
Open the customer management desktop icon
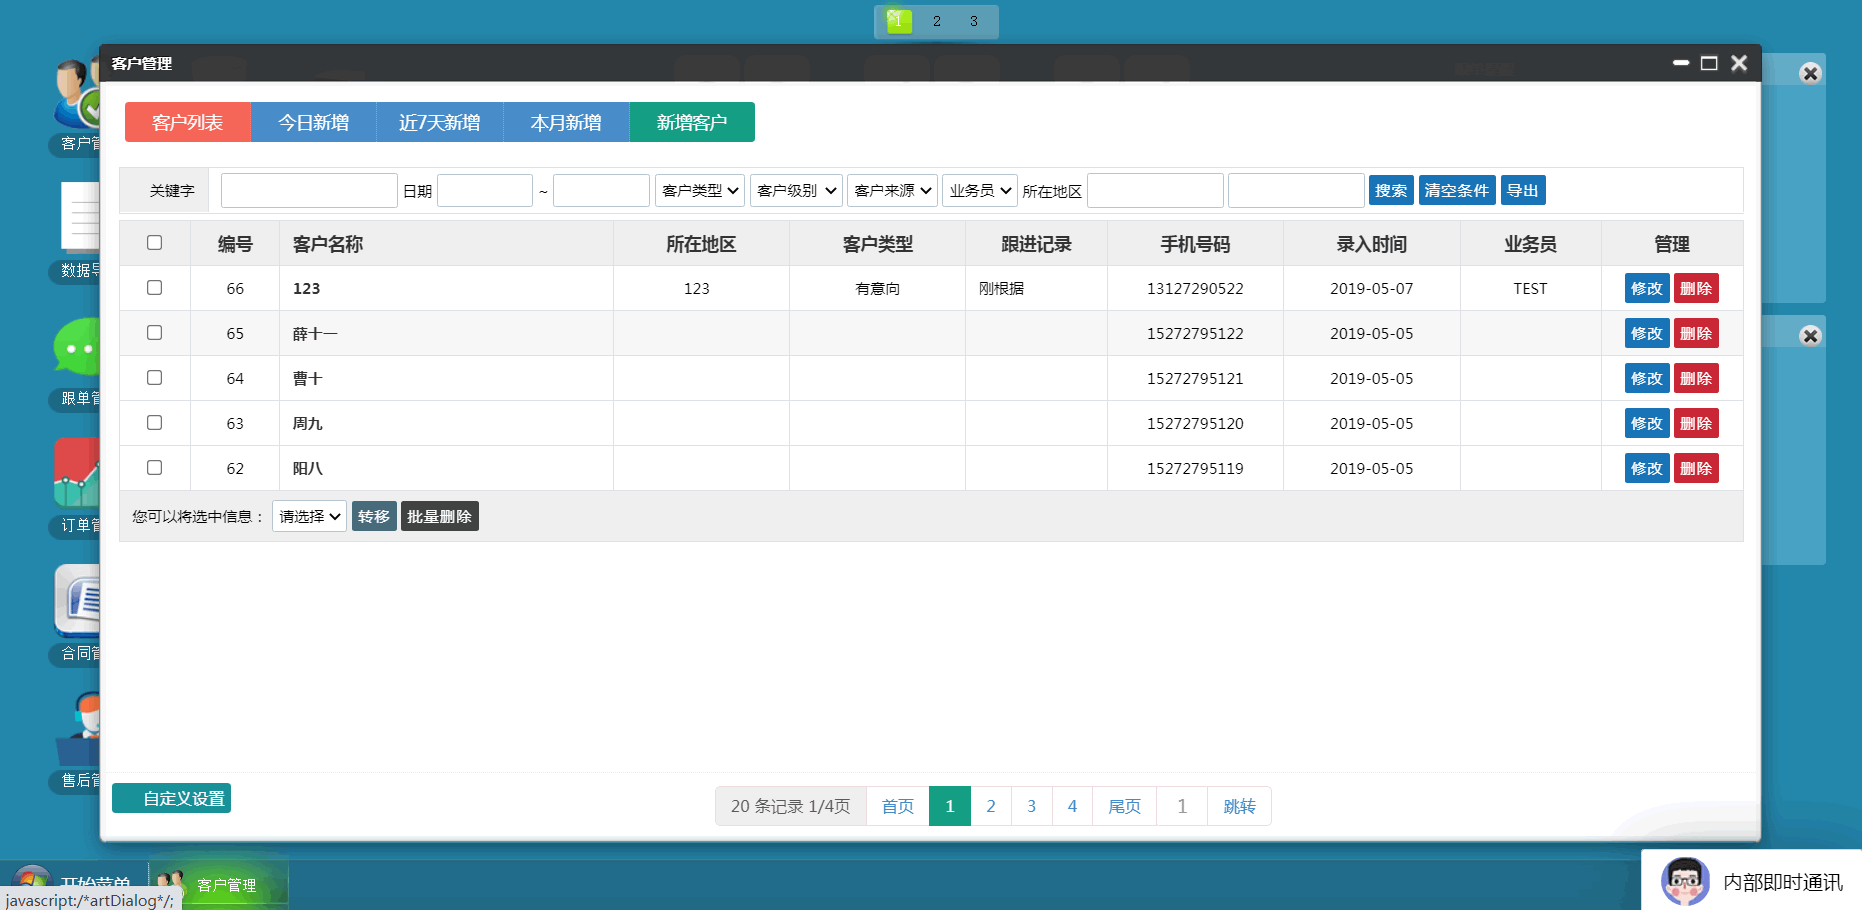click(x=76, y=95)
